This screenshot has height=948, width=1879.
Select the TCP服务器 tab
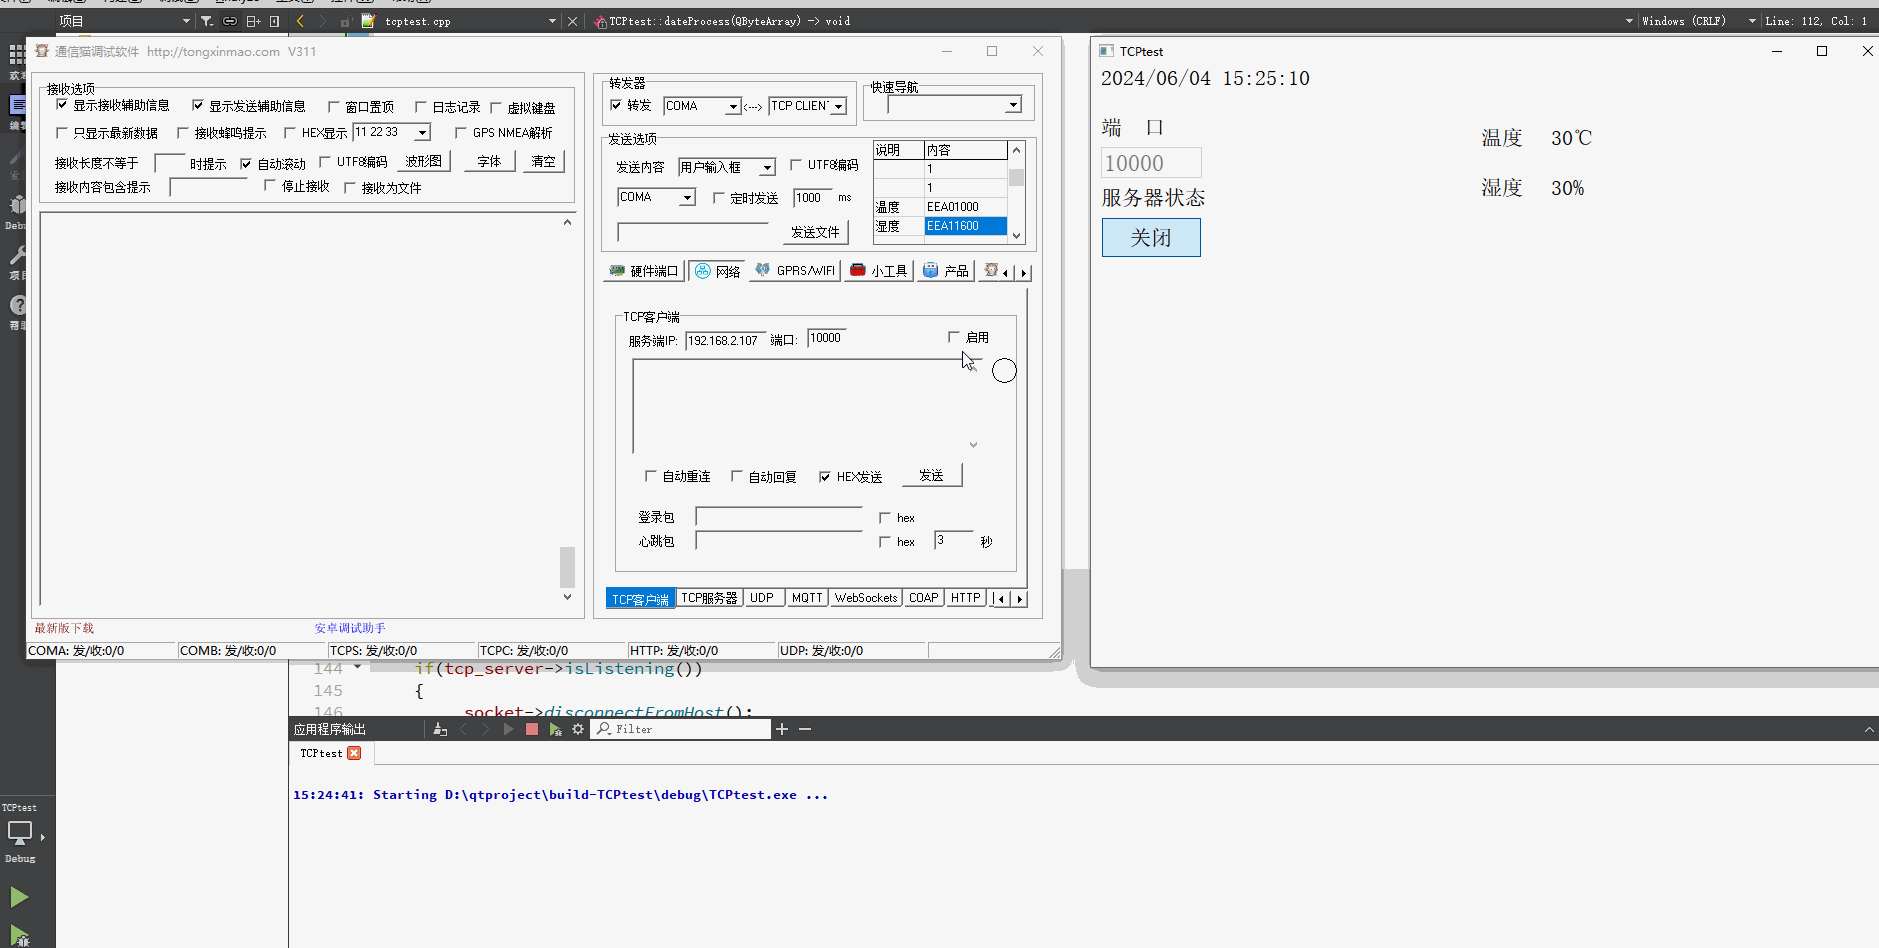(709, 598)
